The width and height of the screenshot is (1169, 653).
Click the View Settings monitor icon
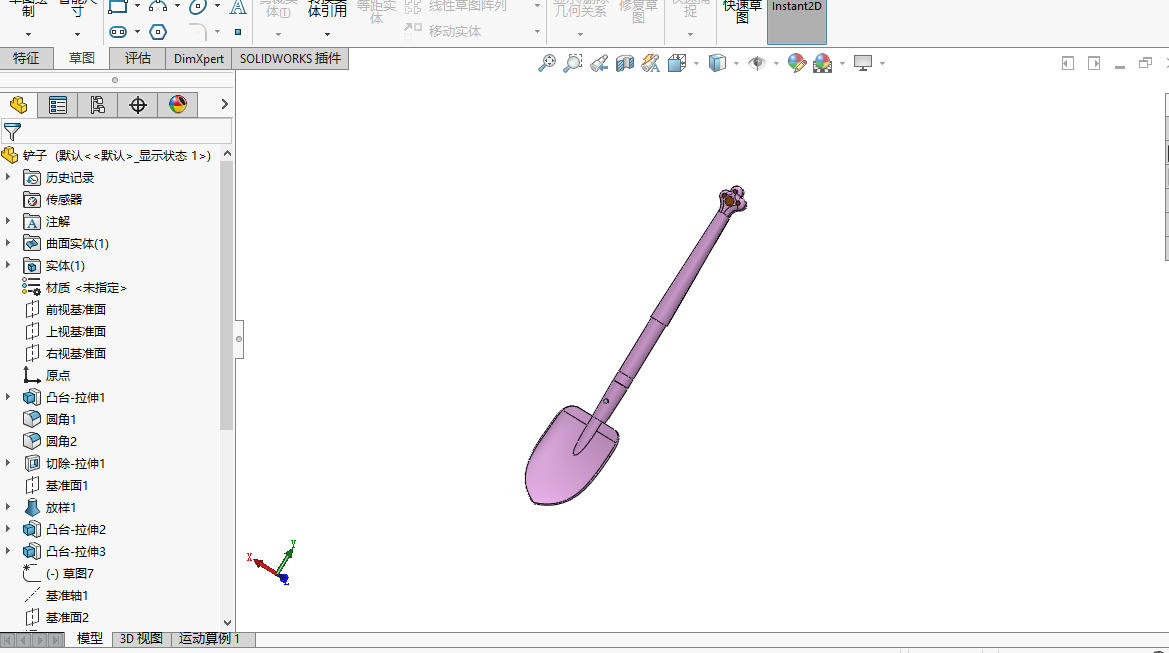(863, 63)
